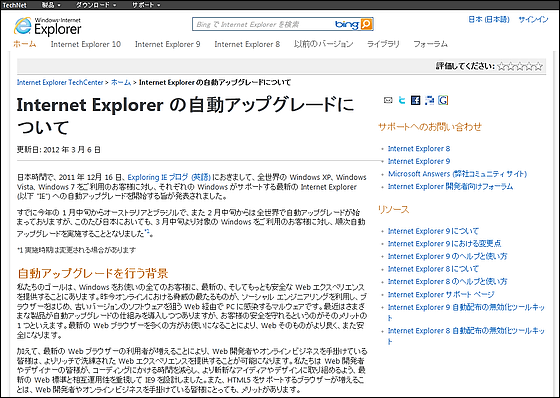Click the Internet Explorer logo

coord(48,26)
